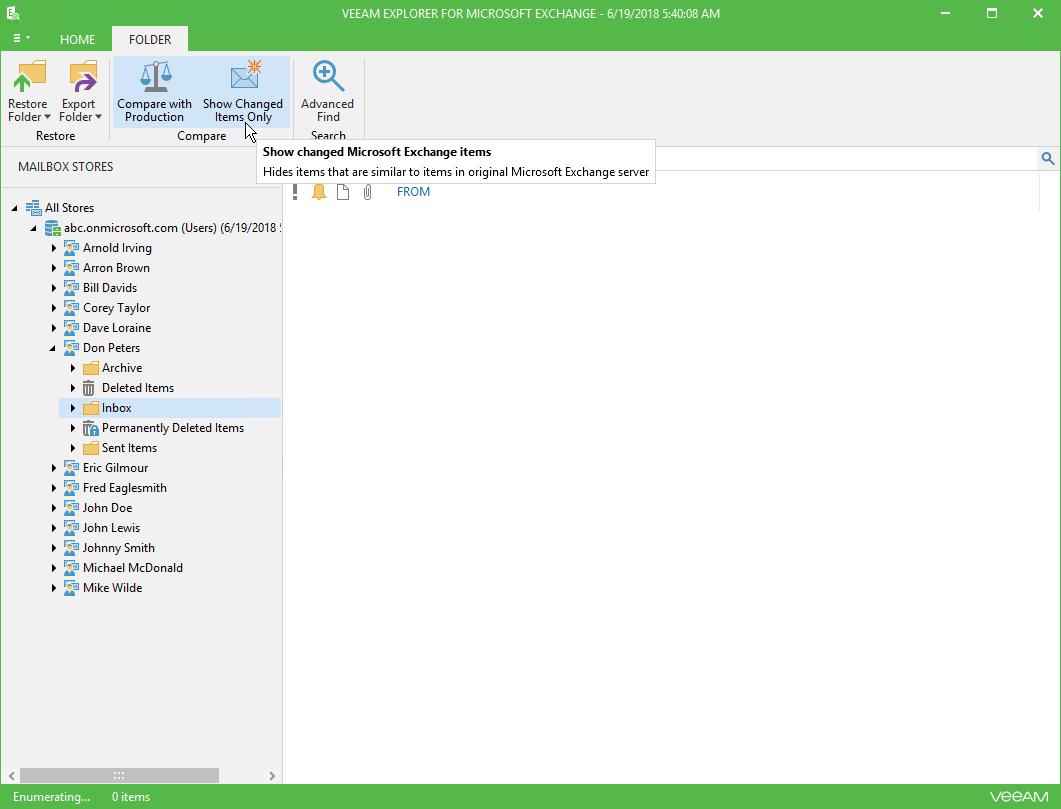Click the search magnifier icon
Screen dimensions: 1061x809
point(1047,158)
